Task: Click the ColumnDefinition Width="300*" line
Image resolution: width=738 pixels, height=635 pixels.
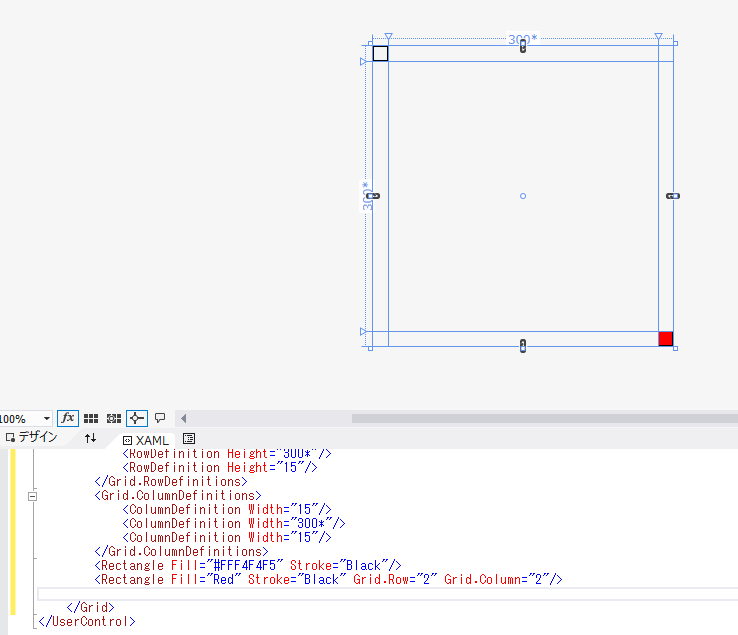Action: 234,523
